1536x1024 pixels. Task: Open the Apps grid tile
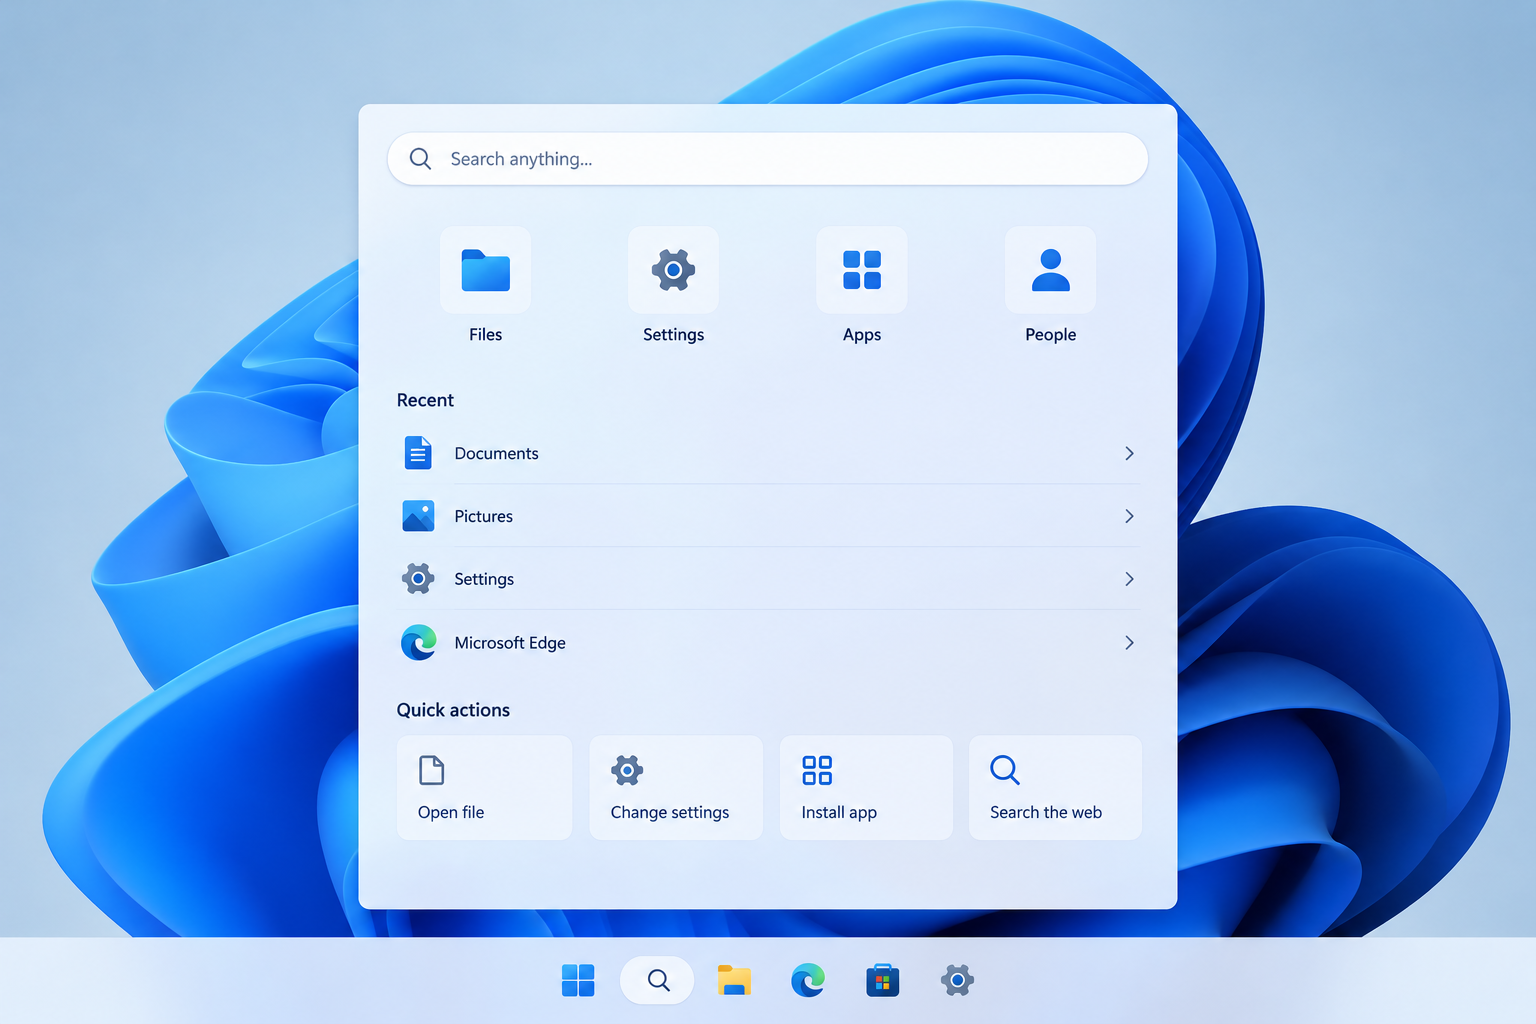tap(862, 270)
